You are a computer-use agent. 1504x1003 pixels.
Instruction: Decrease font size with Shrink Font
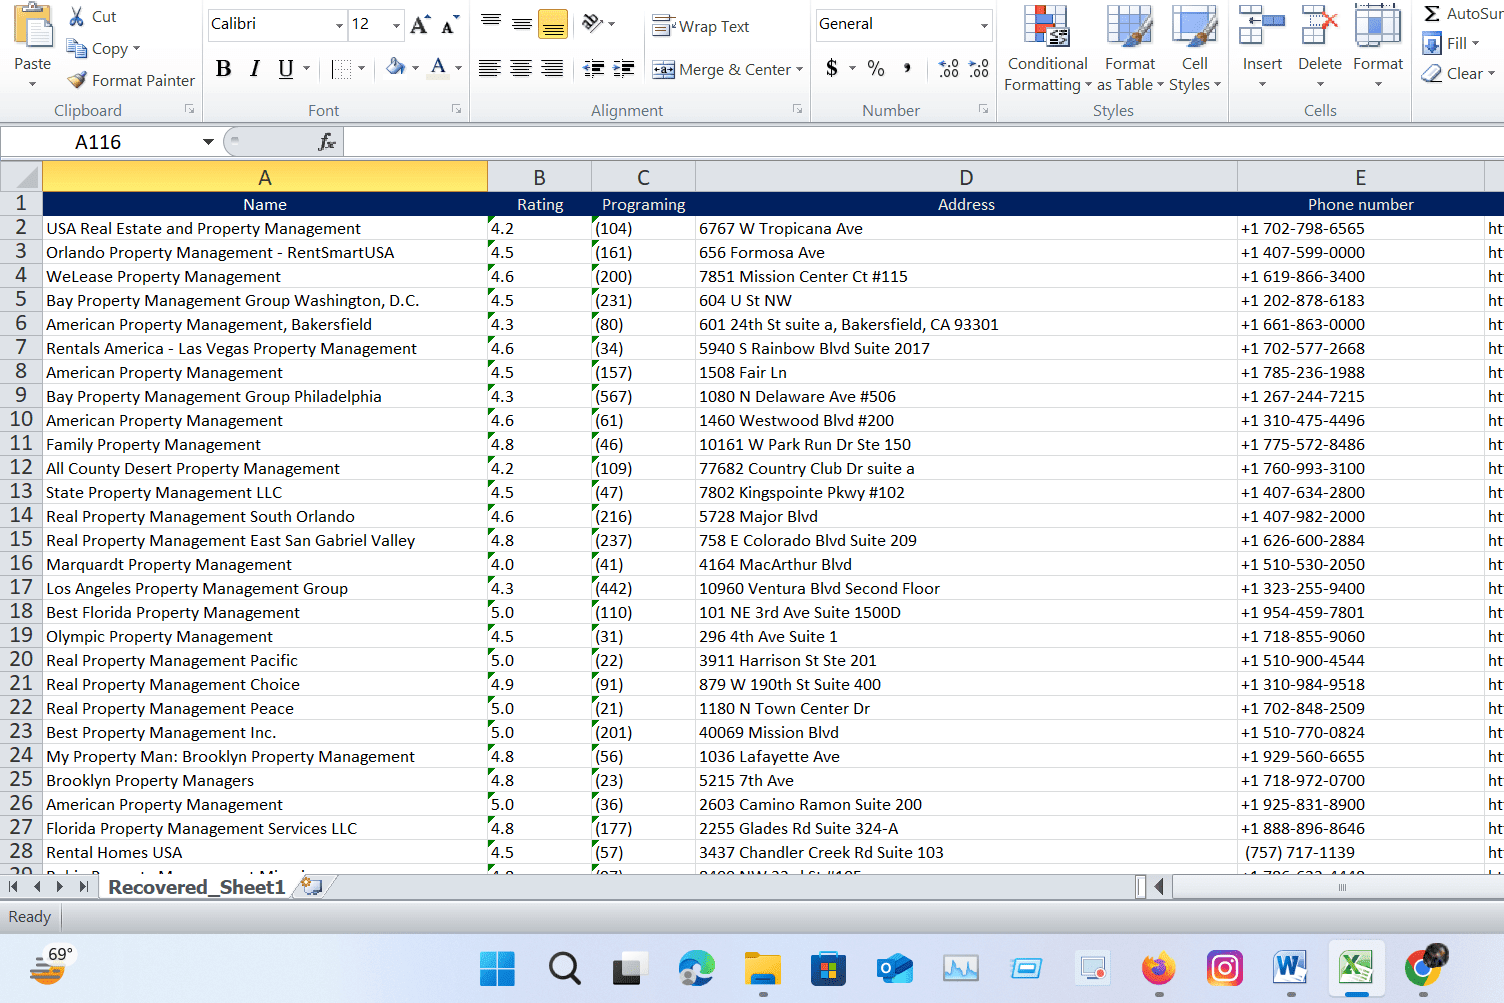tap(450, 25)
